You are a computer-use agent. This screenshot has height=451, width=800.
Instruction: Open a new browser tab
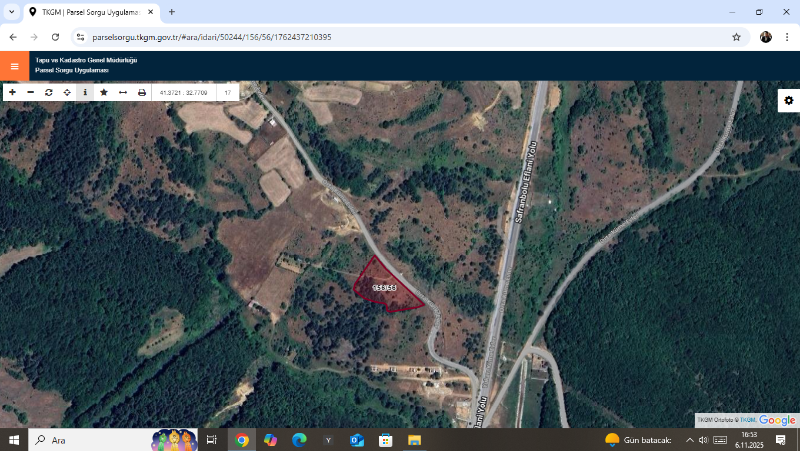pos(172,12)
